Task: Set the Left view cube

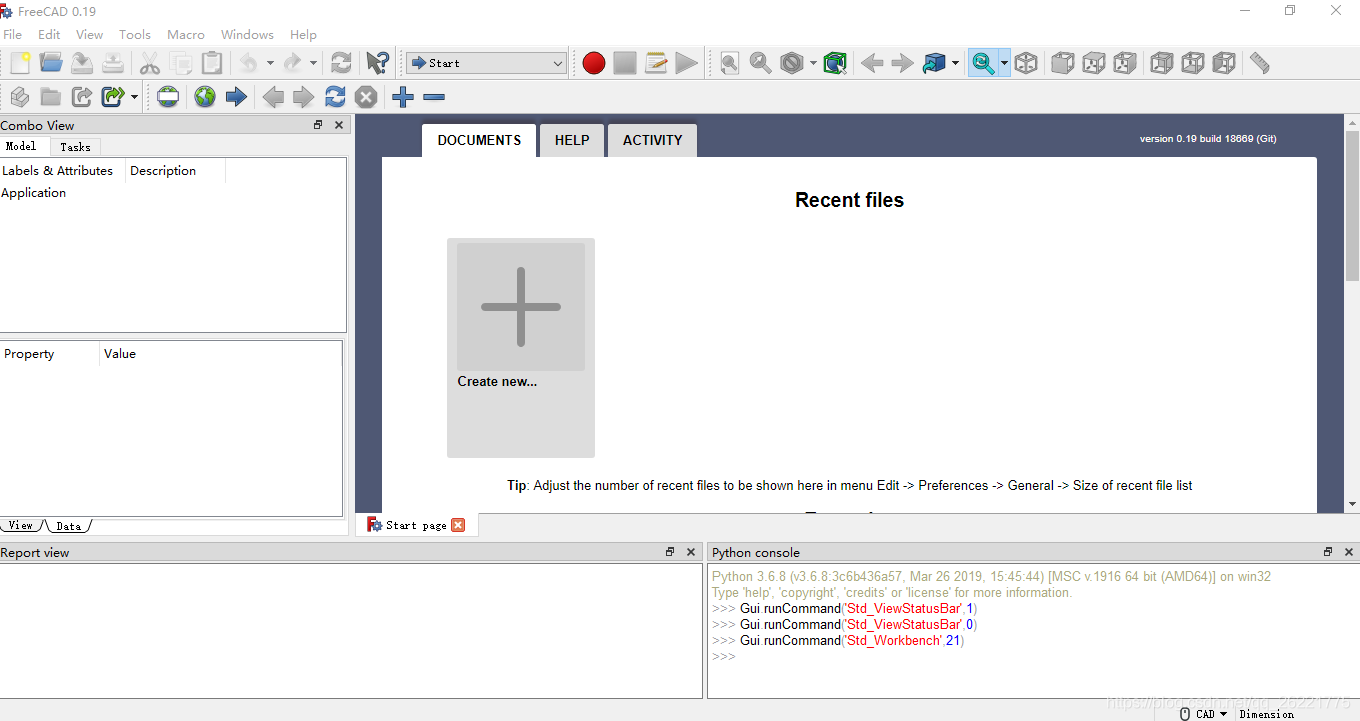Action: point(1224,63)
